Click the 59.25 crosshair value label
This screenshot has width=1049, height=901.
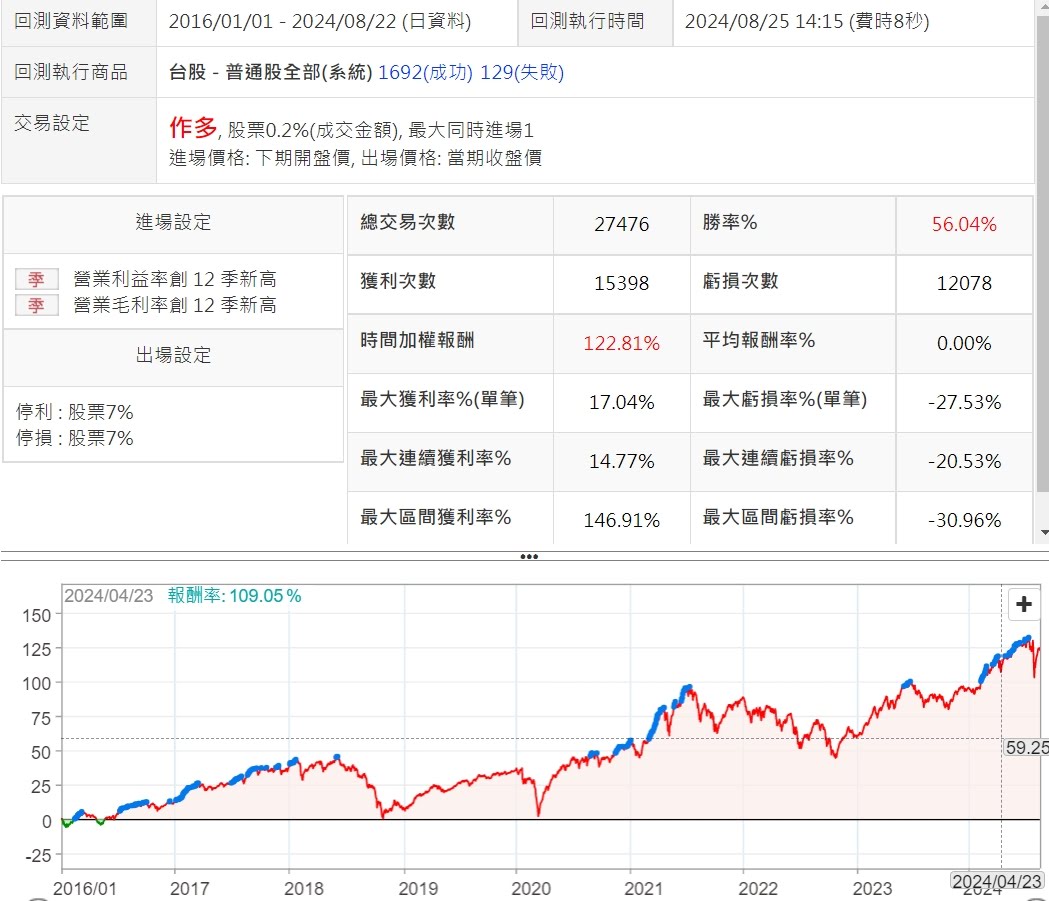coord(1026,747)
